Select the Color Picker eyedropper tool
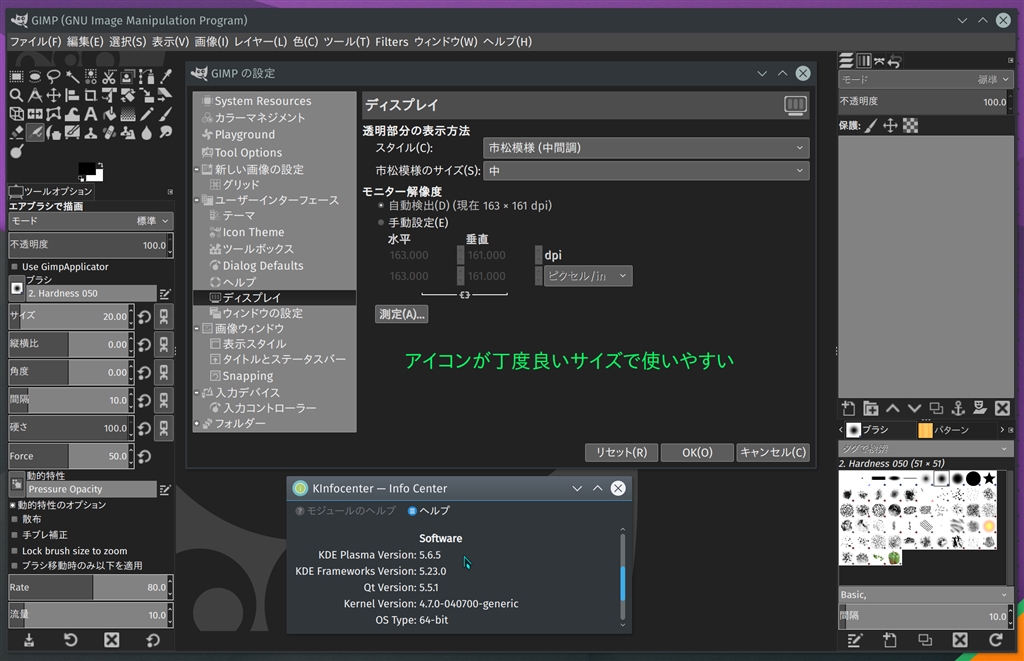The width and height of the screenshot is (1024, 661). click(166, 76)
